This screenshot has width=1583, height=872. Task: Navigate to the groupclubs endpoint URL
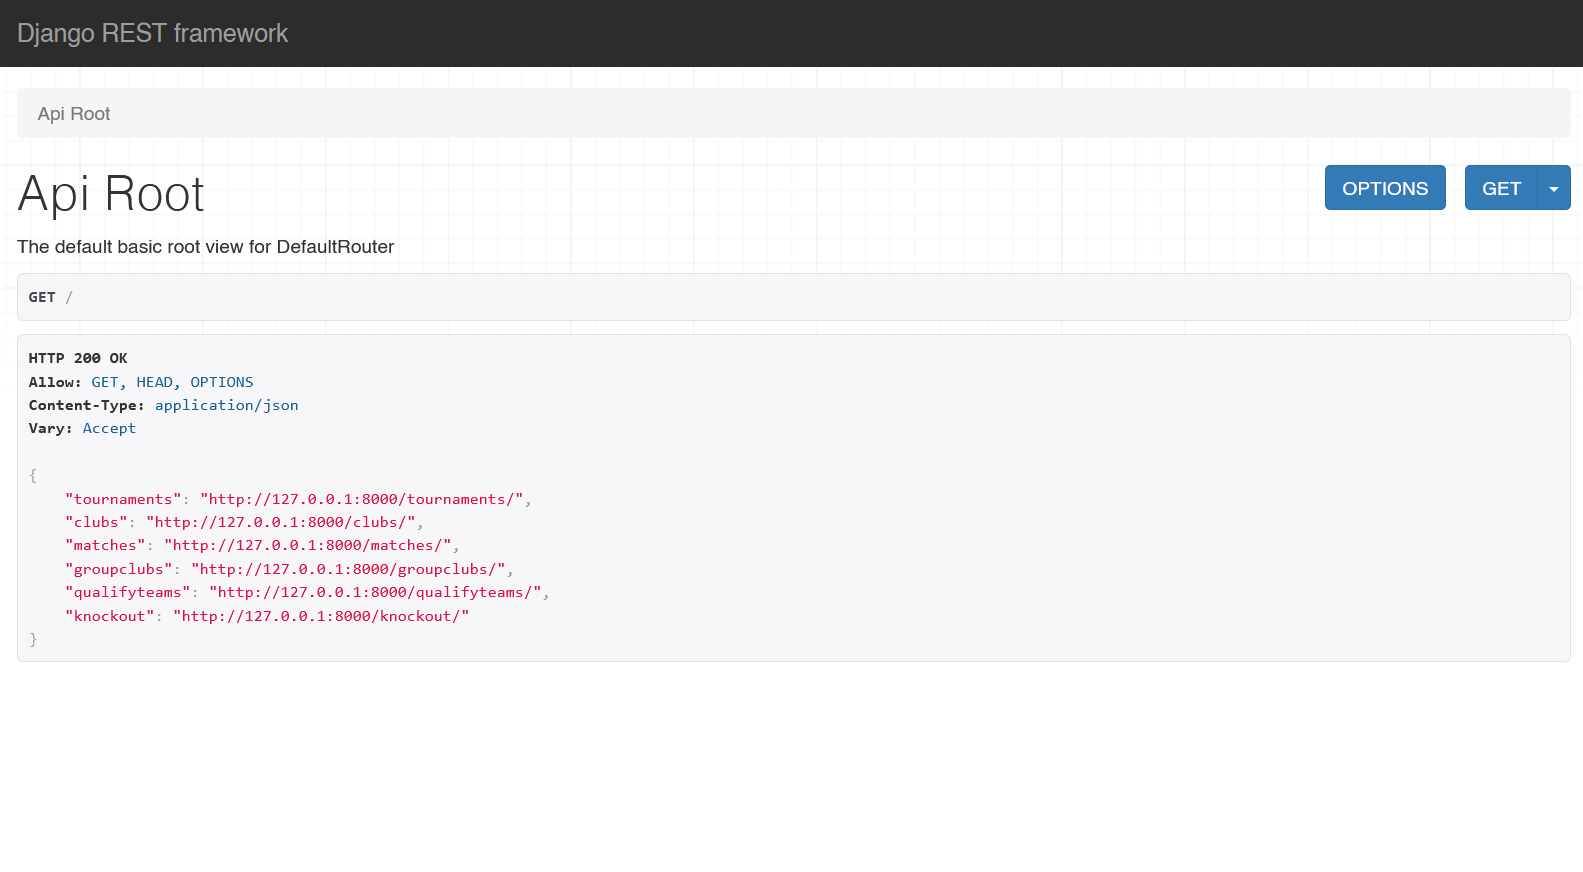click(348, 569)
